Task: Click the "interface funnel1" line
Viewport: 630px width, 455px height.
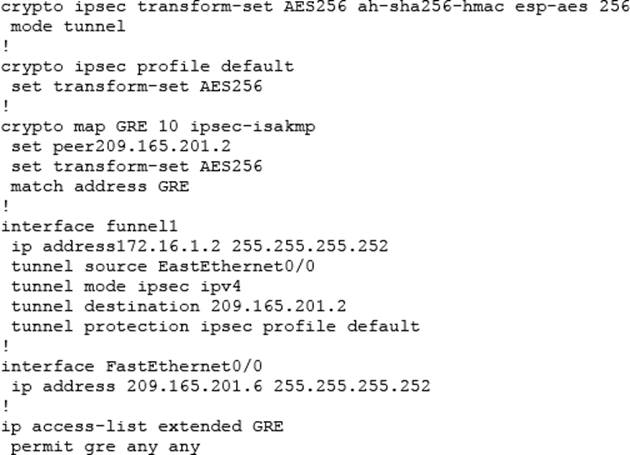Action: 85,226
